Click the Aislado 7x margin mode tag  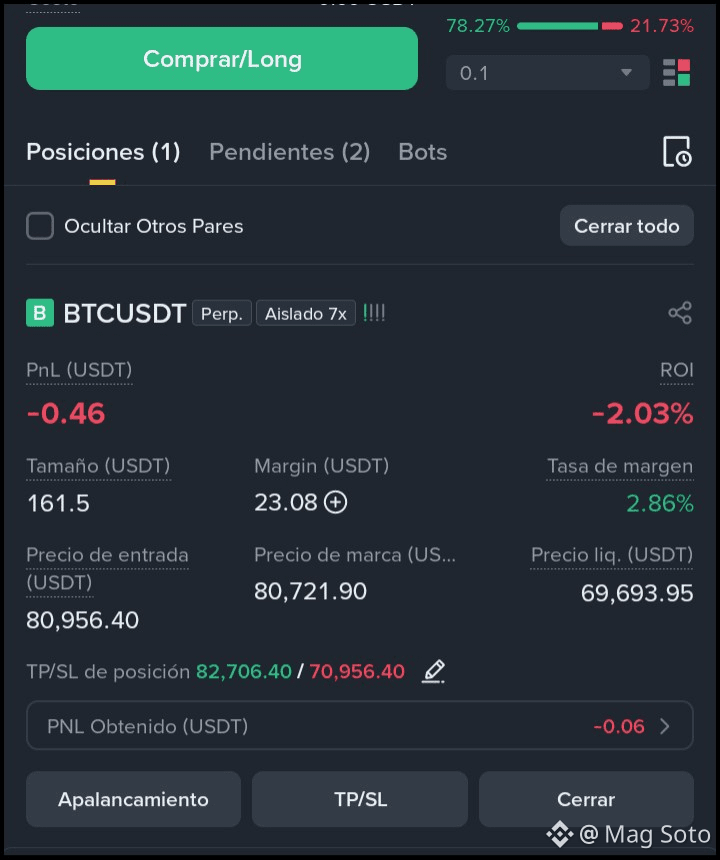coord(306,314)
